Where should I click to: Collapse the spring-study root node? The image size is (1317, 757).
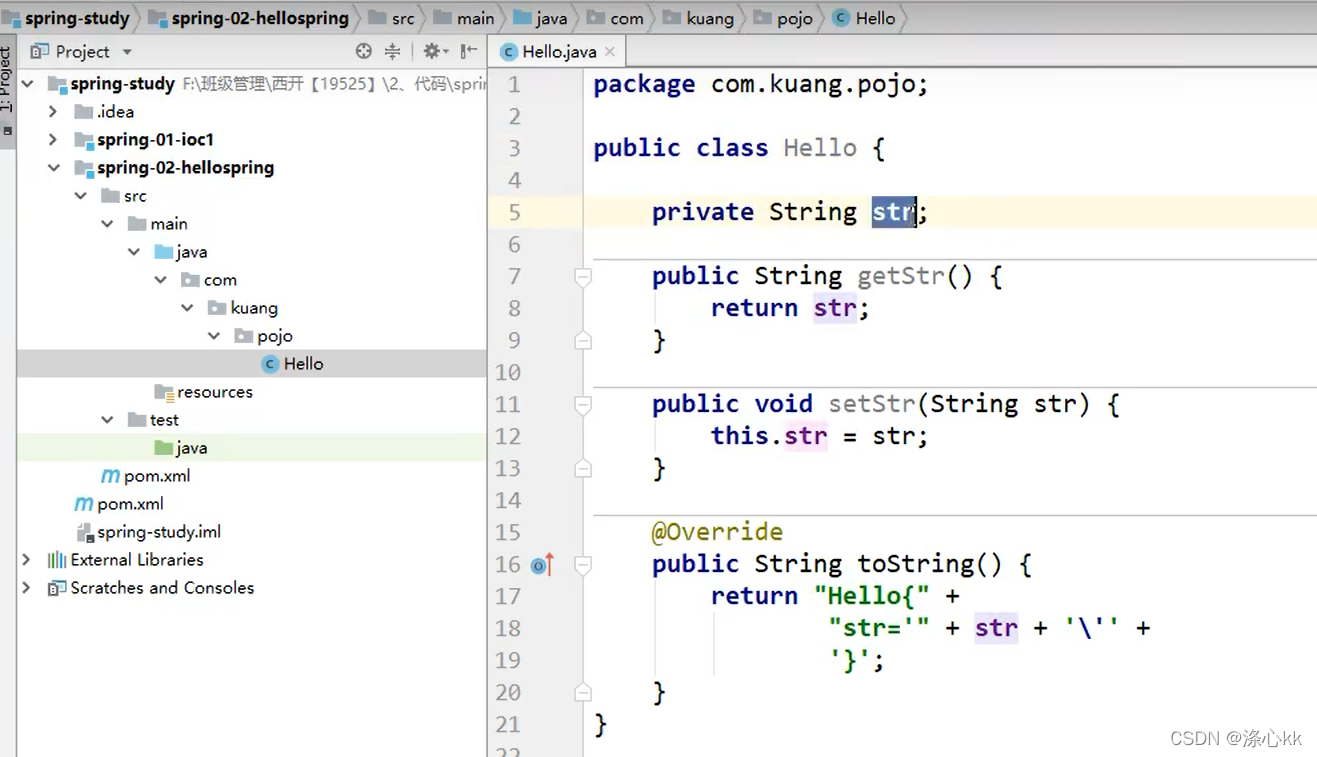coord(28,84)
